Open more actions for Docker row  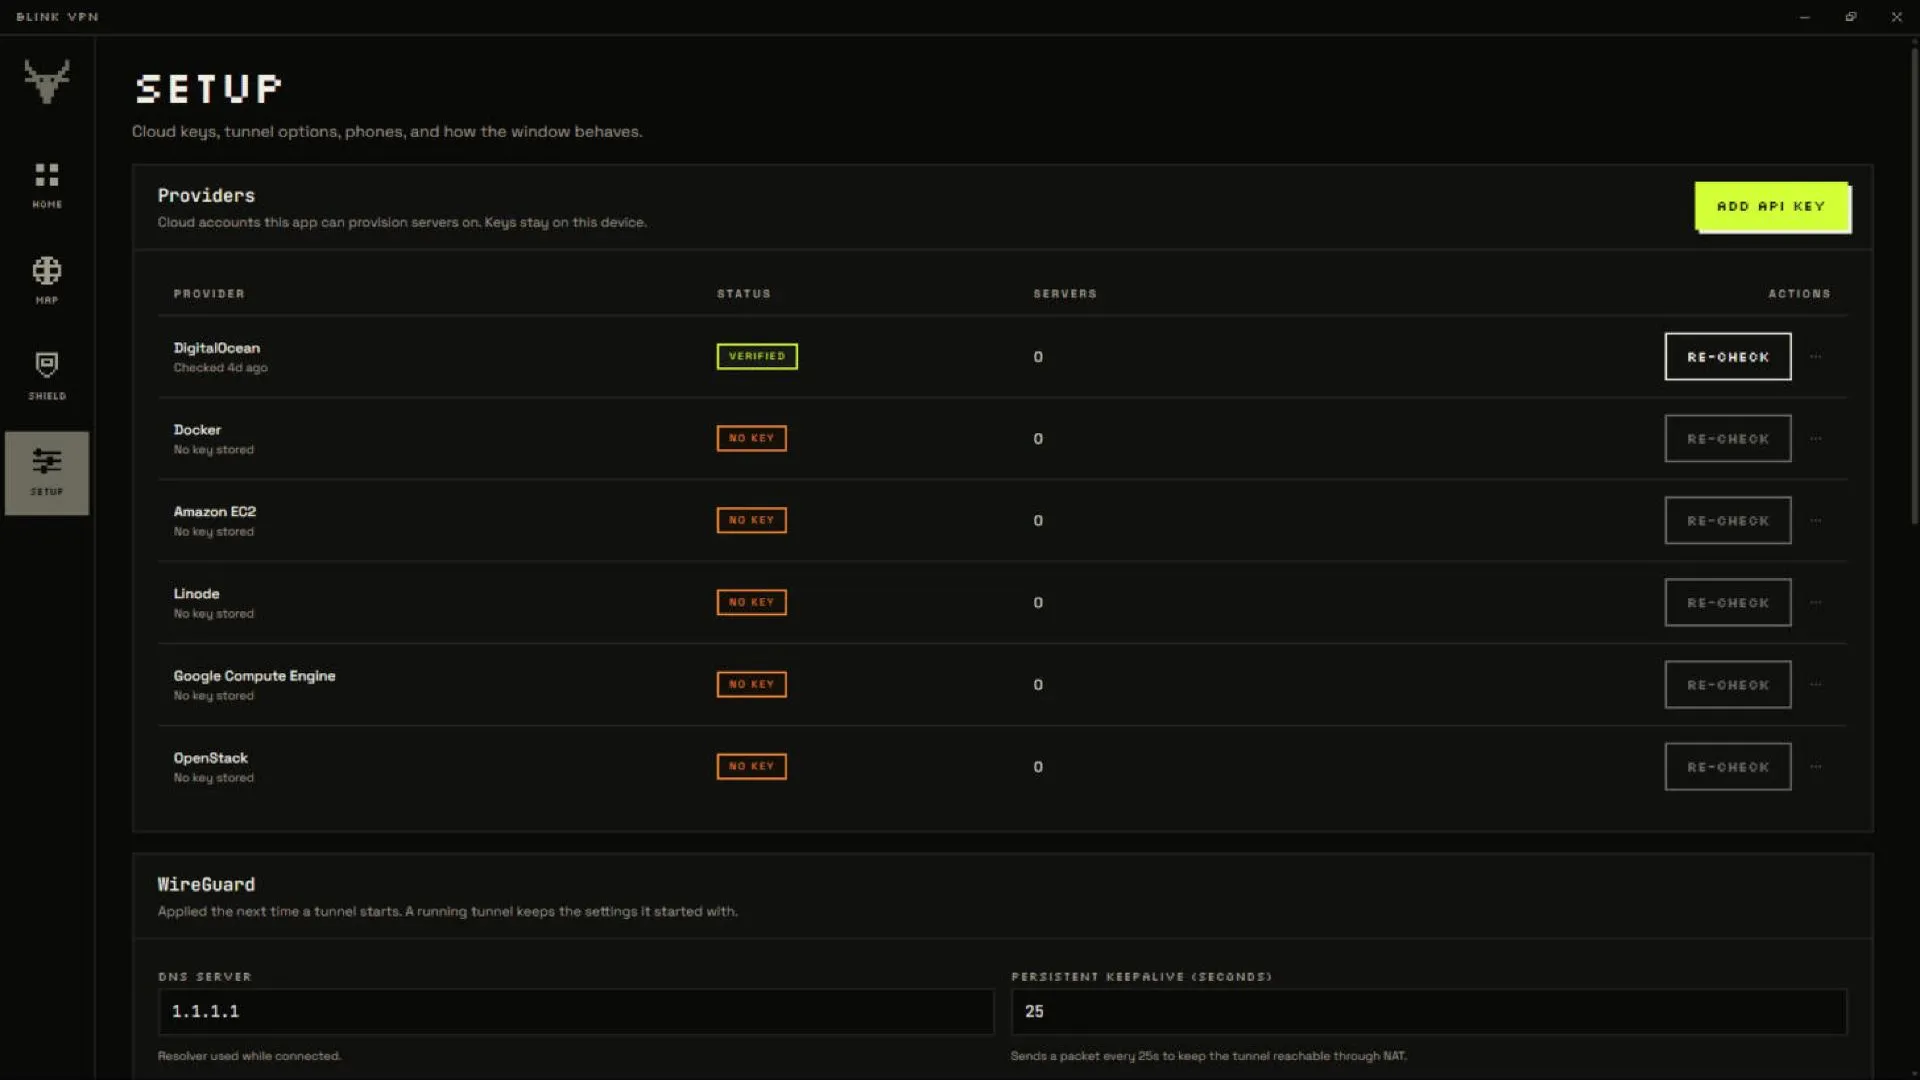point(1816,439)
